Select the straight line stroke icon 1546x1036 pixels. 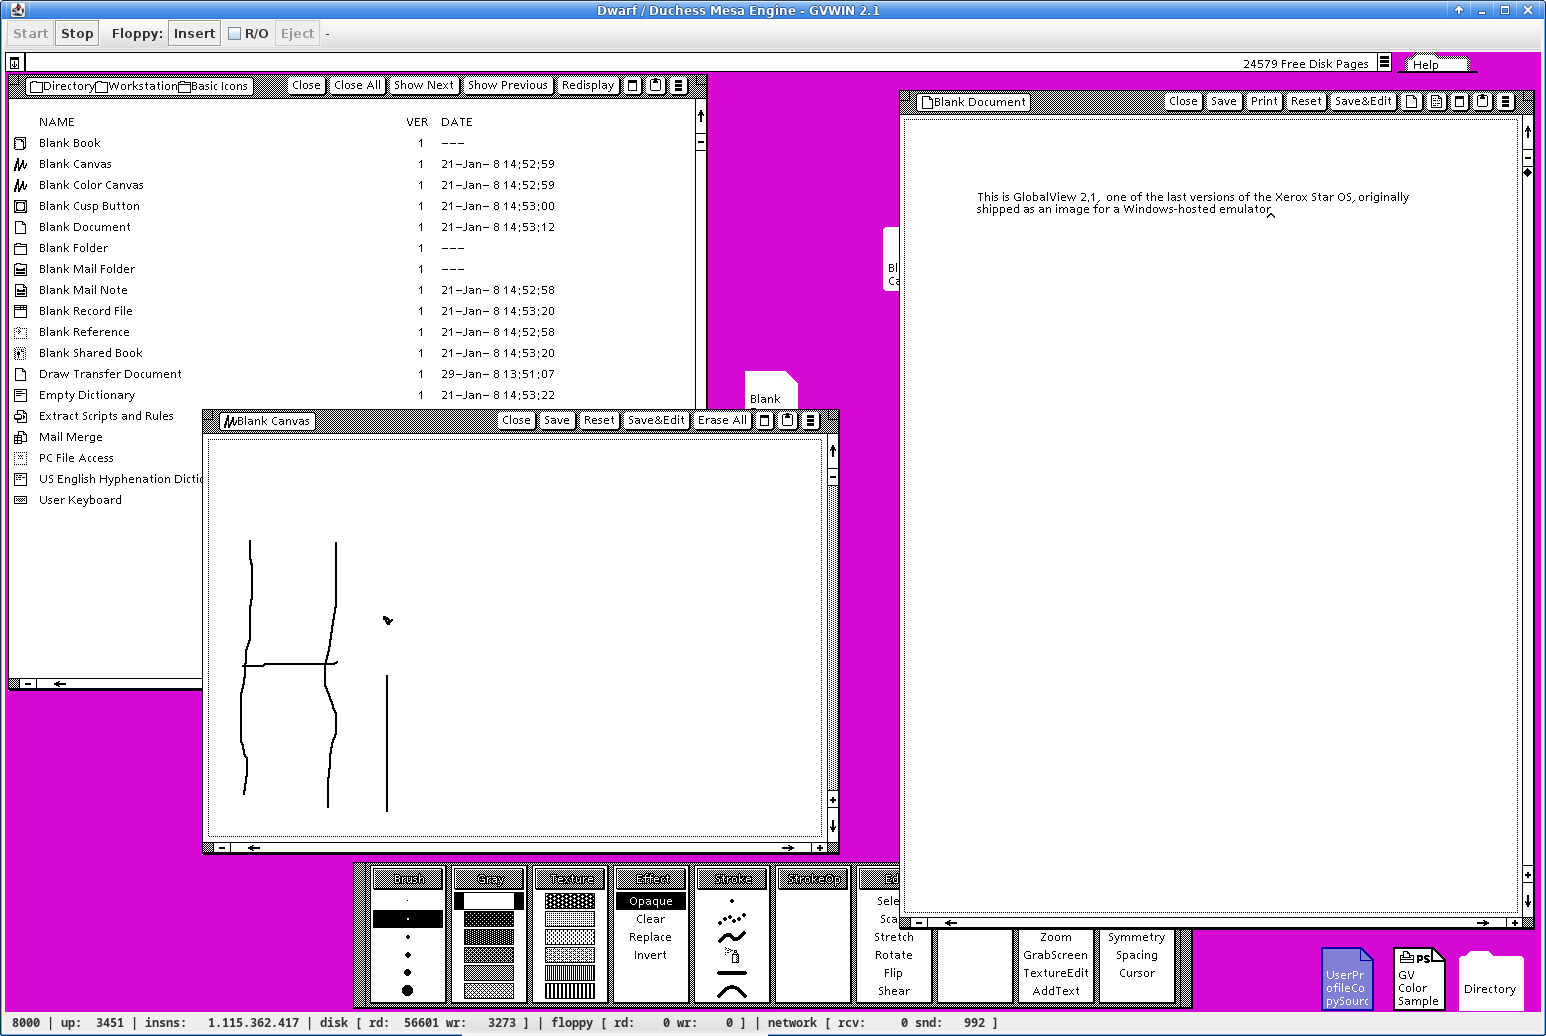click(732, 973)
